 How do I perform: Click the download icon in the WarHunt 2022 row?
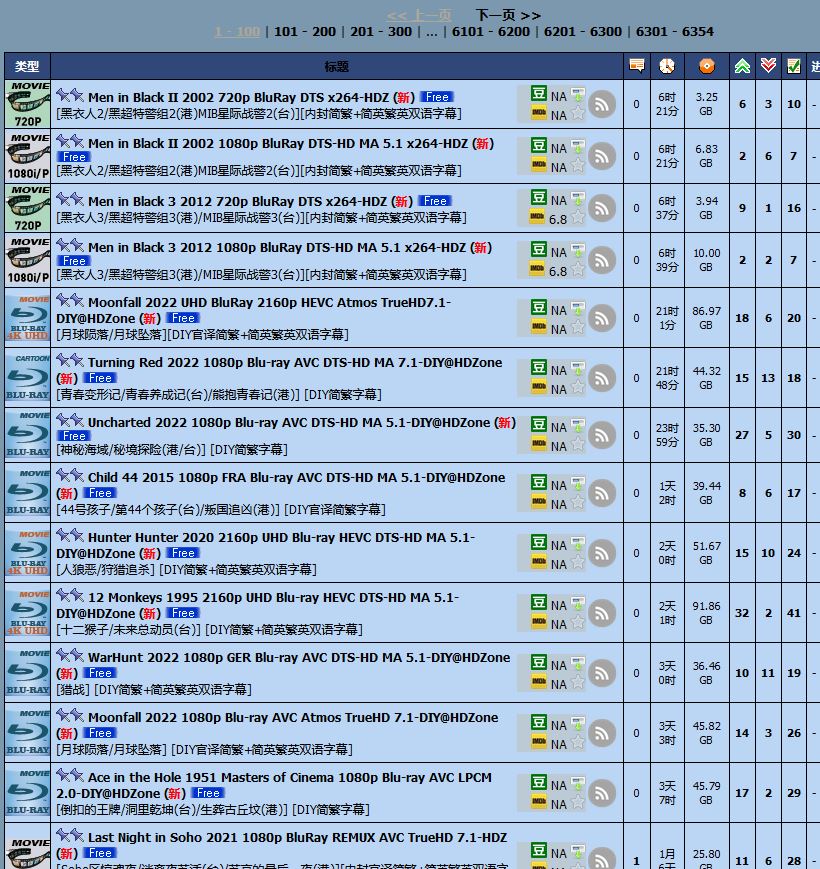coord(578,663)
